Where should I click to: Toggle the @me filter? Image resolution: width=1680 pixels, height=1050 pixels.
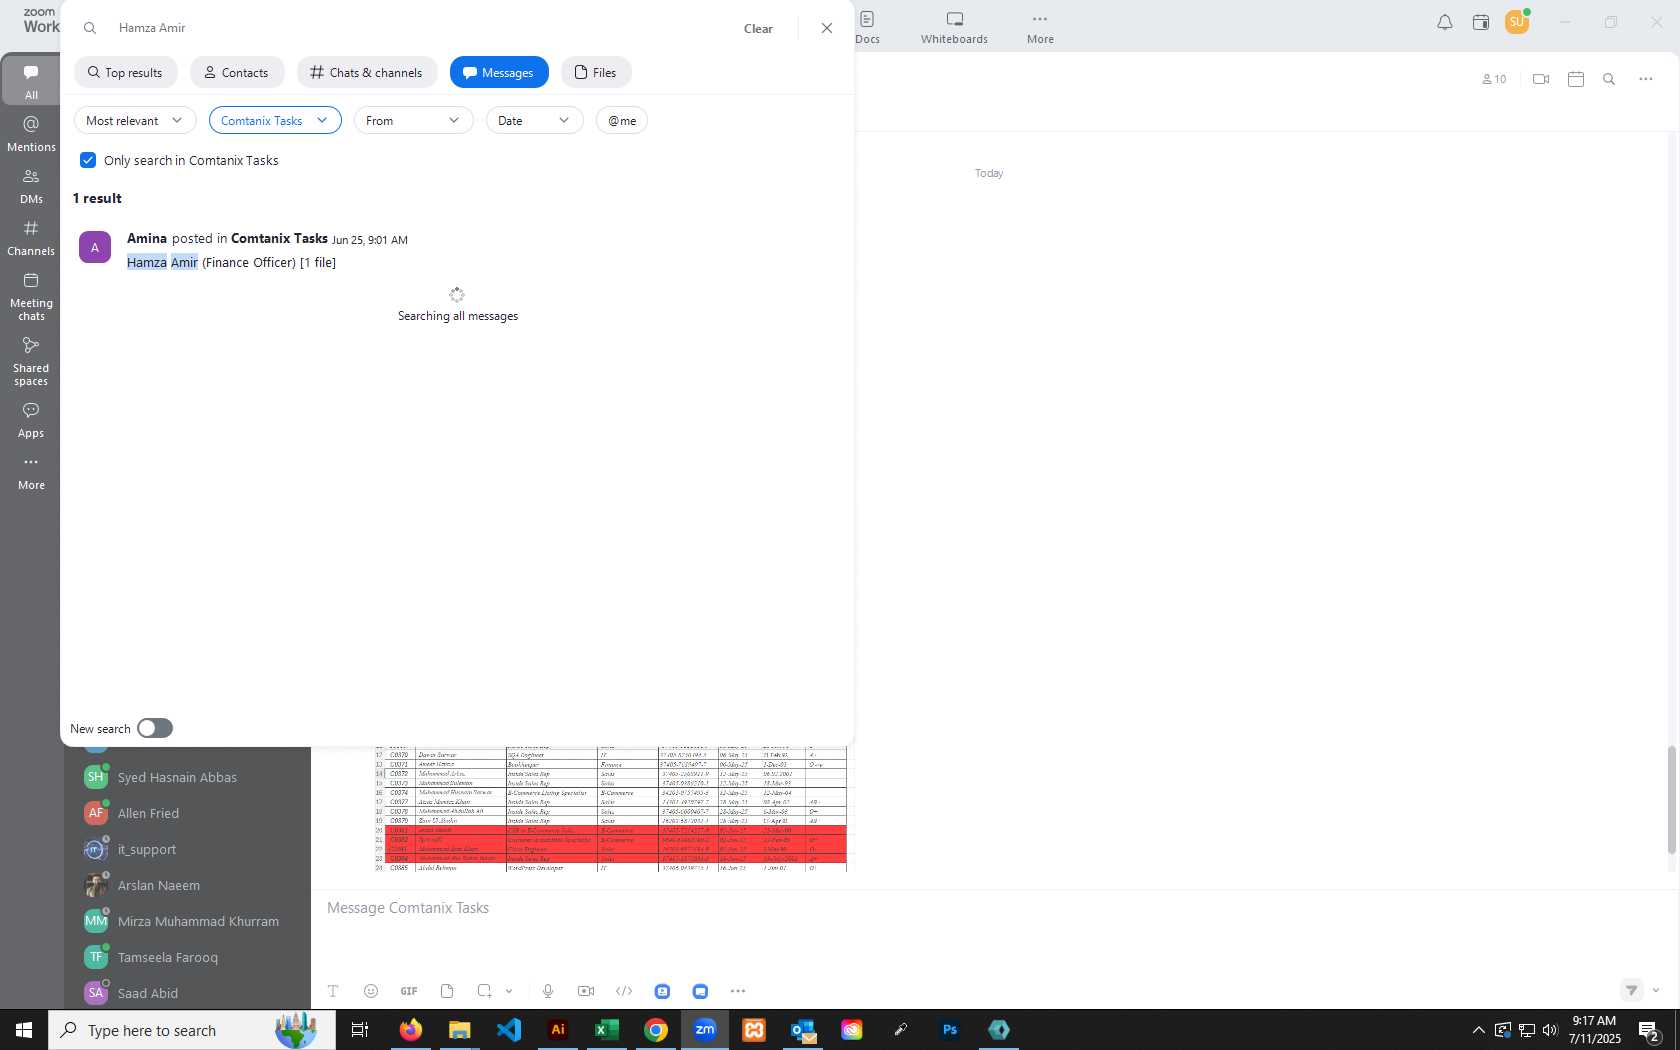pyautogui.click(x=622, y=120)
